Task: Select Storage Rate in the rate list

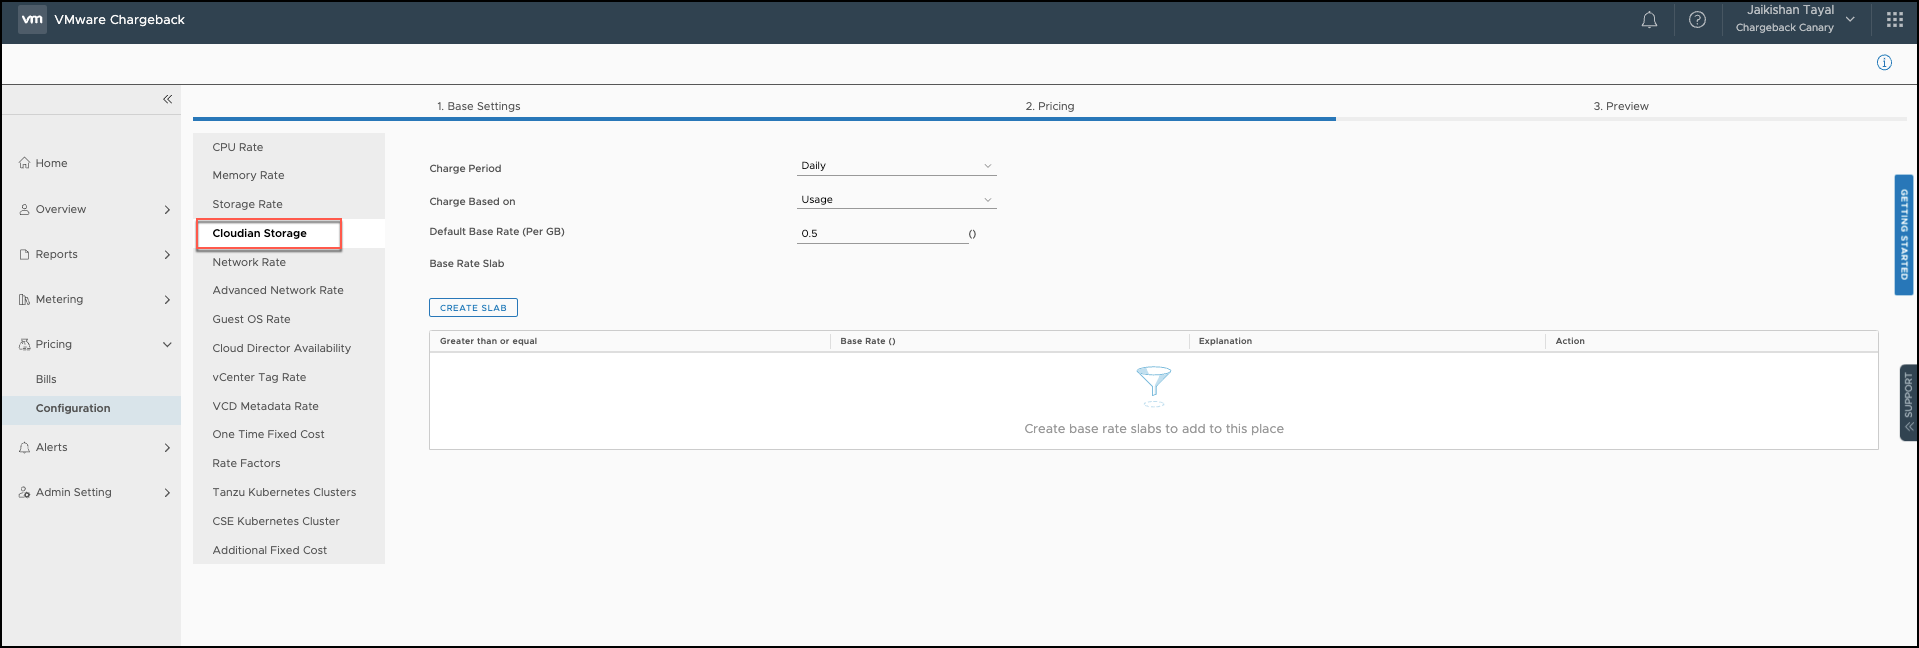Action: (247, 204)
